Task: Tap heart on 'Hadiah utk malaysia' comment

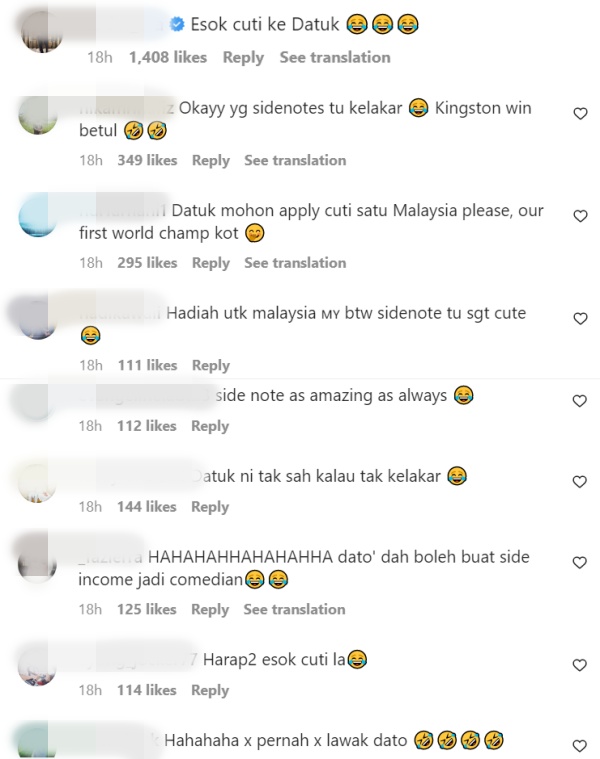Action: [x=580, y=319]
